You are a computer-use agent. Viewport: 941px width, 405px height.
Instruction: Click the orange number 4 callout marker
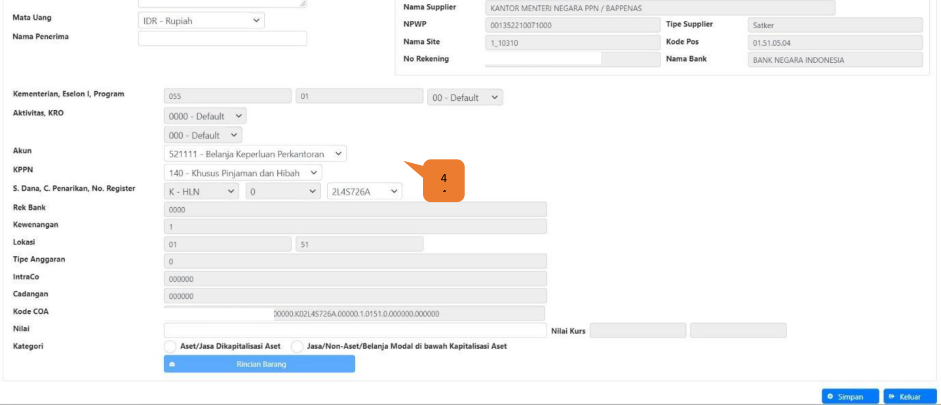point(443,181)
